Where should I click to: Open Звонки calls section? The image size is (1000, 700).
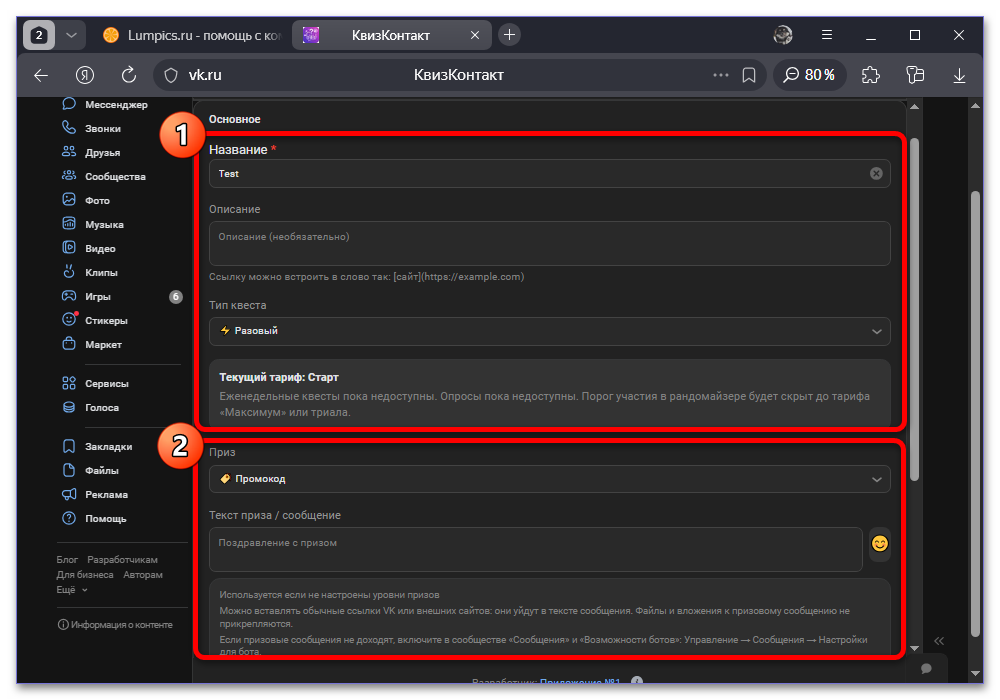(x=92, y=128)
